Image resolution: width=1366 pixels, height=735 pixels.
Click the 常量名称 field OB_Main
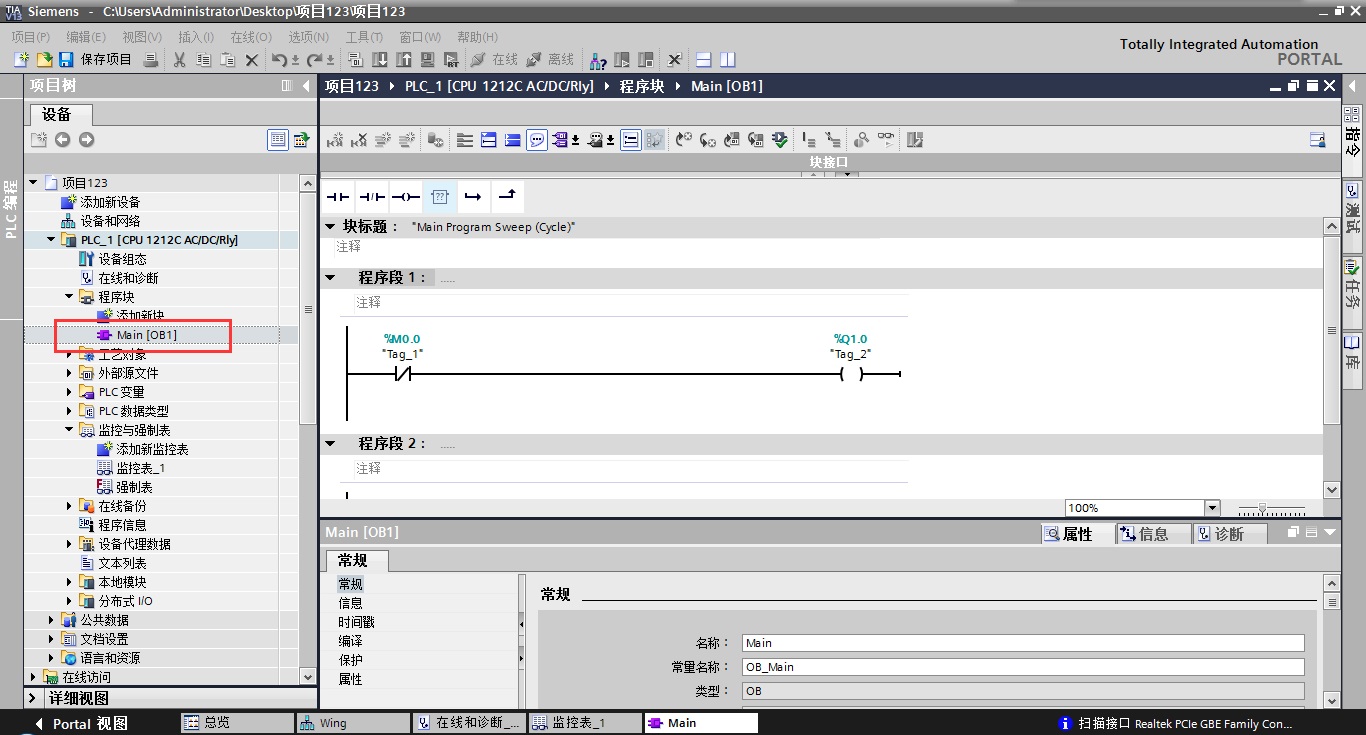1023,667
